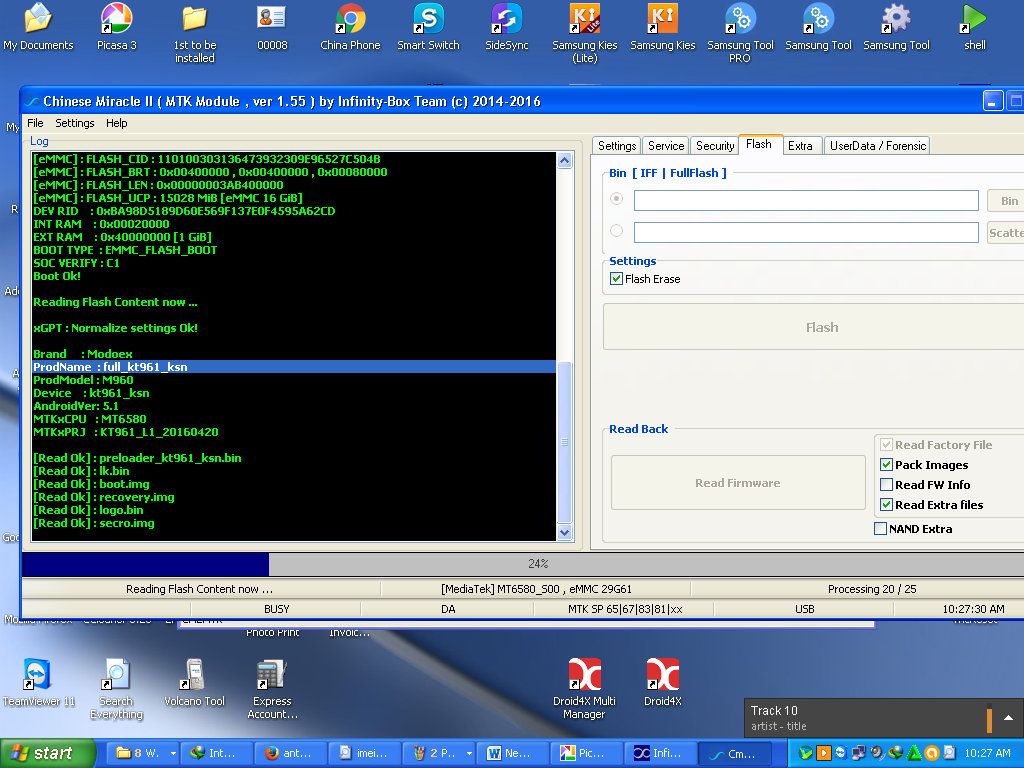The width and height of the screenshot is (1024, 768).
Task: Open the SideSync desktop shortcut
Action: point(507,19)
